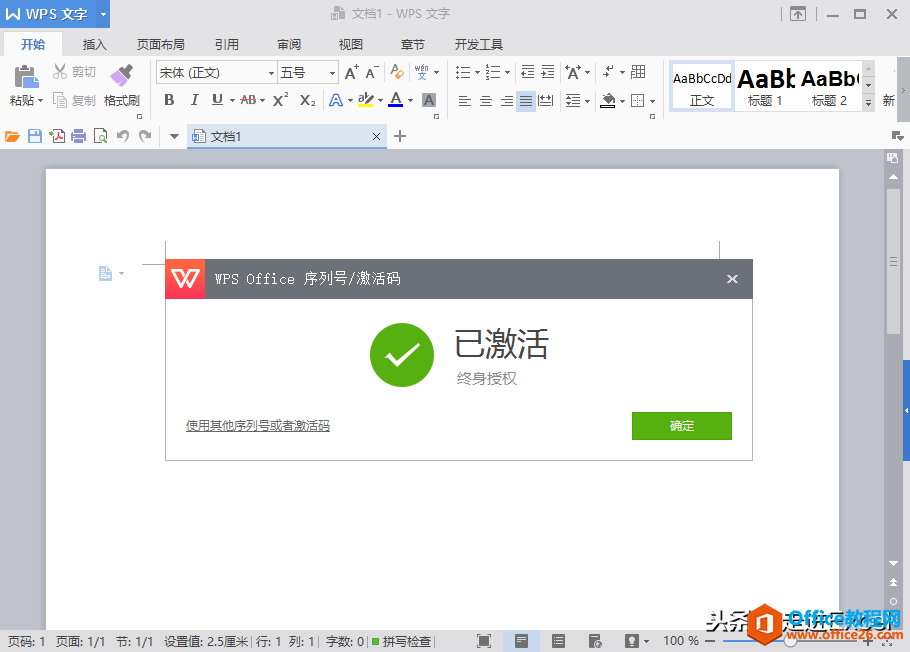Image resolution: width=910 pixels, height=652 pixels.
Task: Toggle spell check in status bar
Action: point(402,642)
